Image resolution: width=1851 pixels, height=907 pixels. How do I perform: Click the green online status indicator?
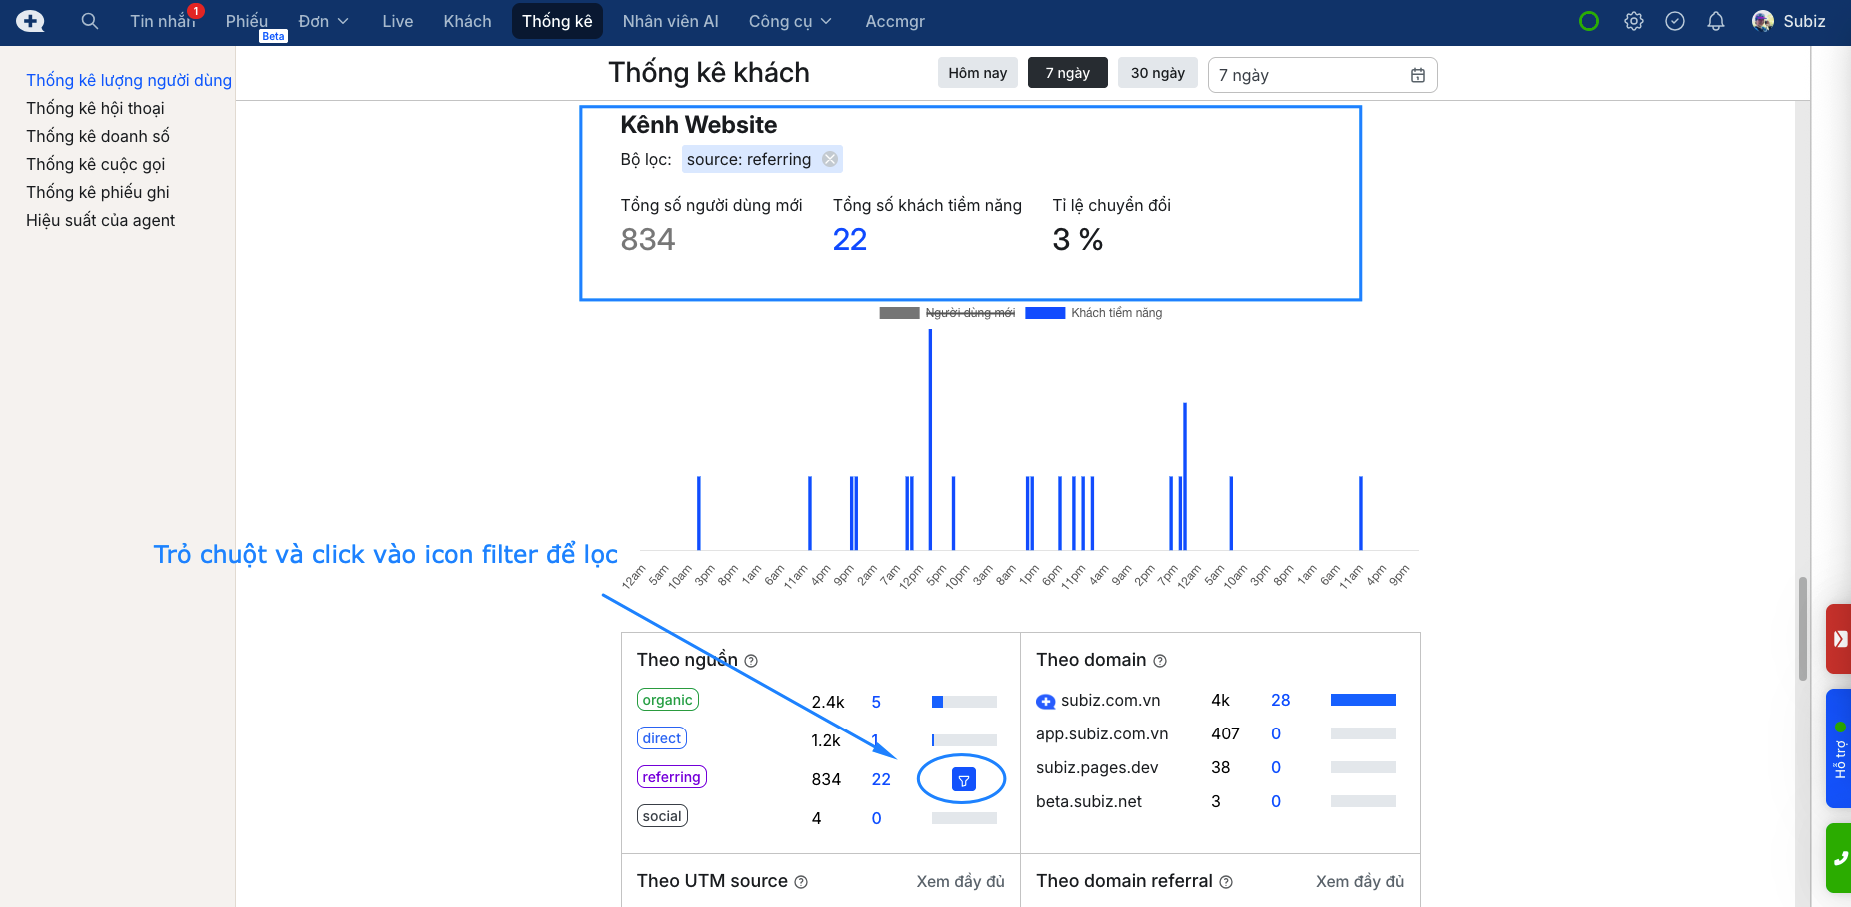point(1589,21)
